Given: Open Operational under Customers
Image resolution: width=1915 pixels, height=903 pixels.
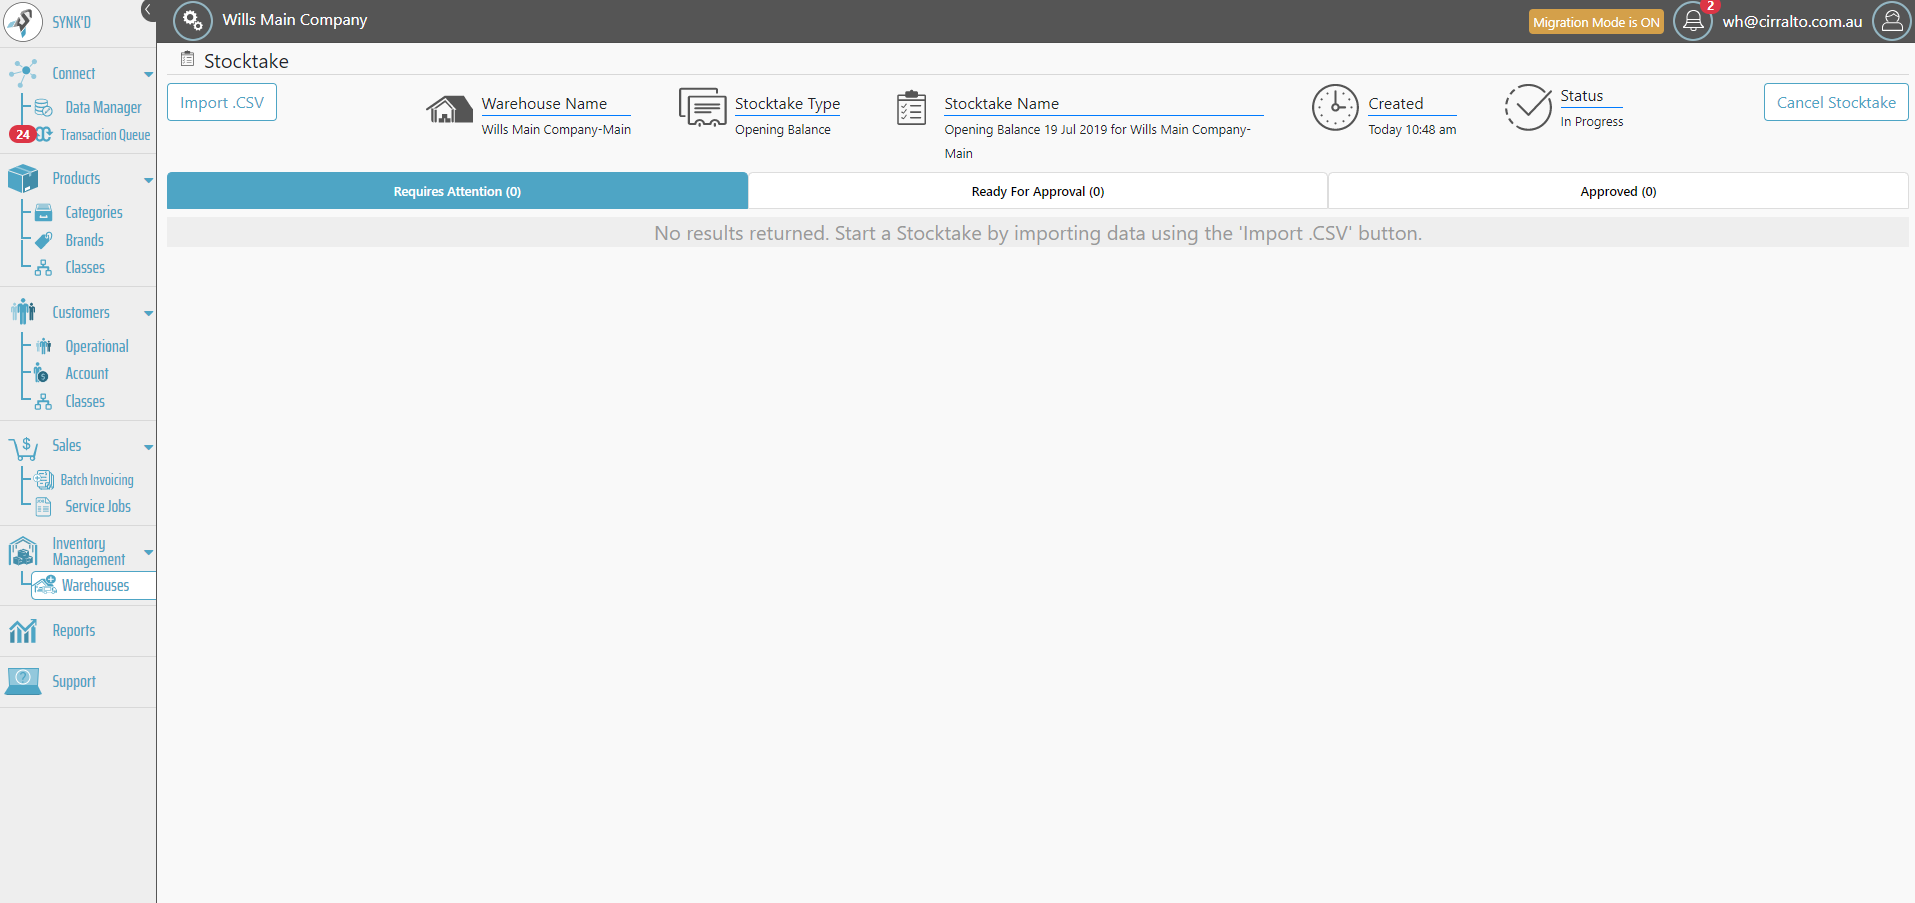Looking at the screenshot, I should point(97,346).
